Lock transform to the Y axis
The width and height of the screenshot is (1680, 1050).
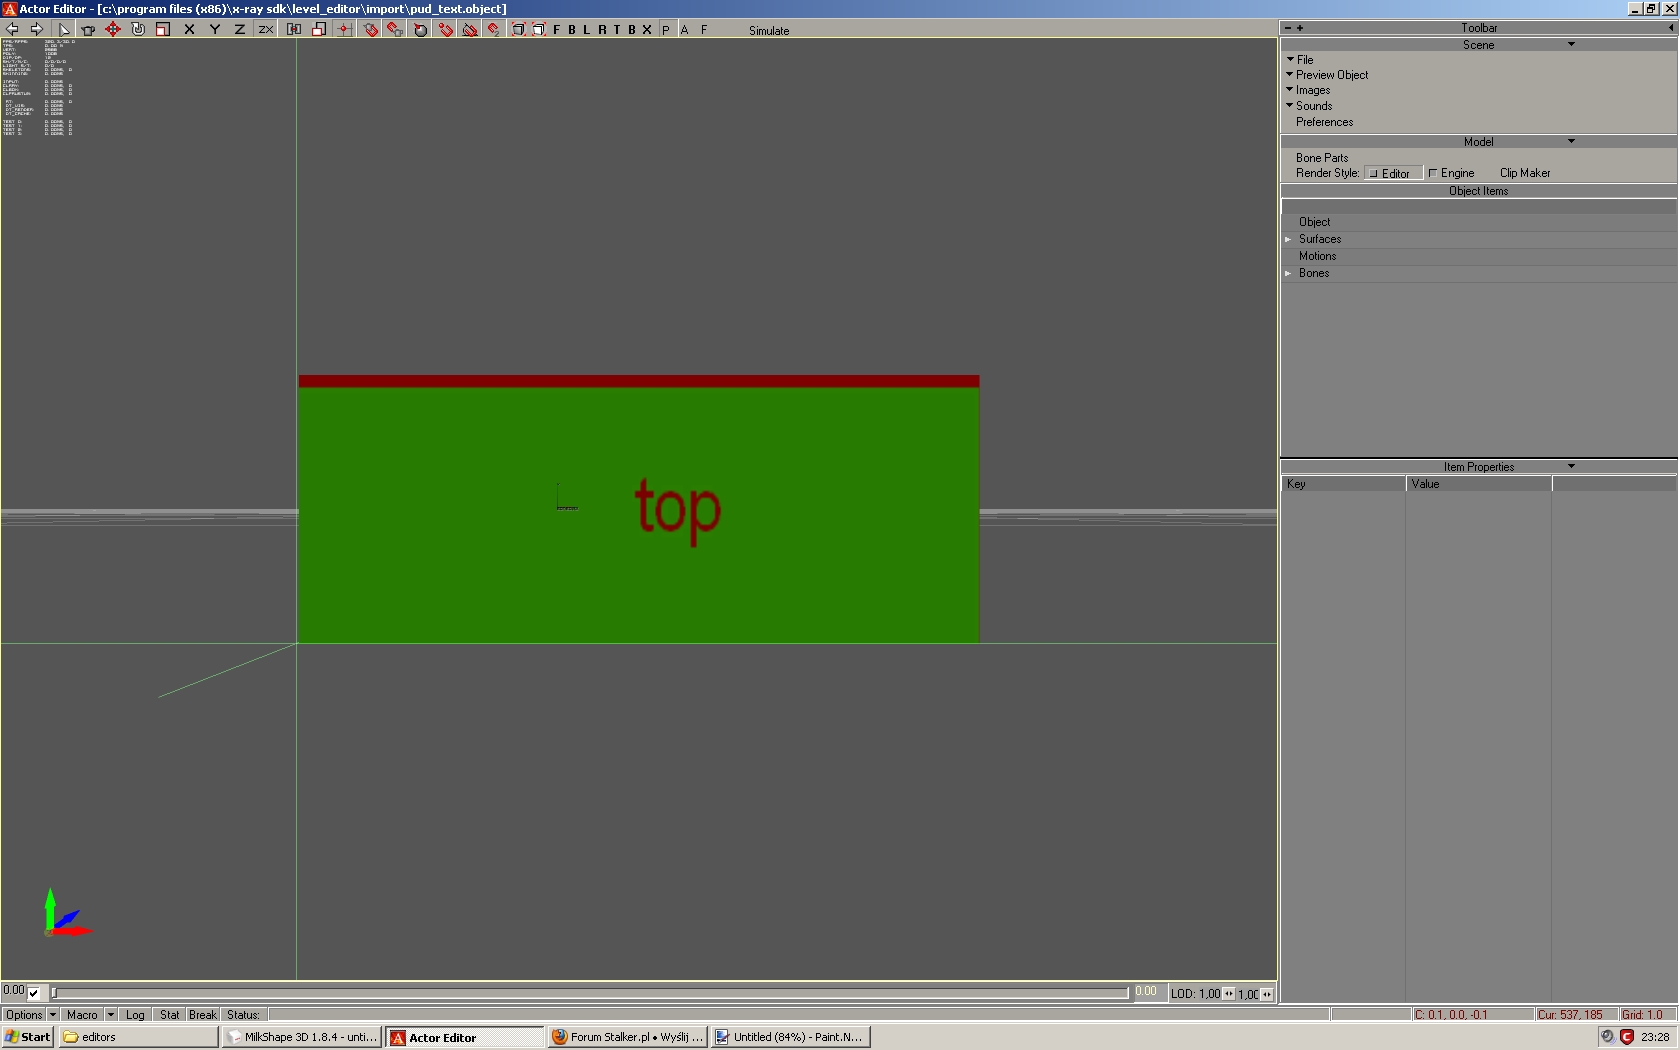pyautogui.click(x=214, y=30)
